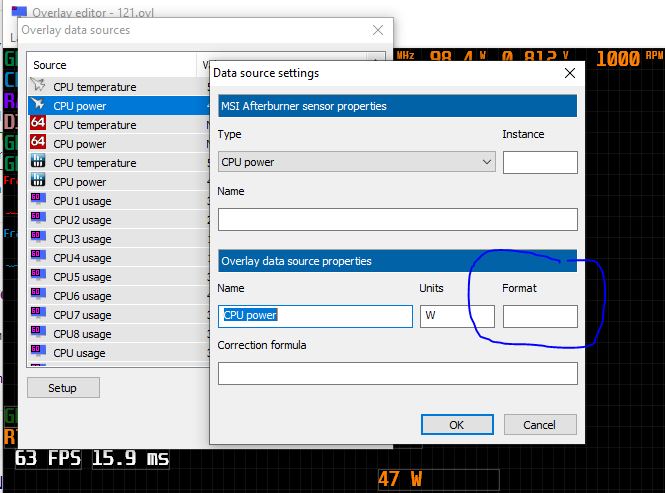Open the sensor Type dropdown showing CPU power
The width and height of the screenshot is (665, 493).
357,162
